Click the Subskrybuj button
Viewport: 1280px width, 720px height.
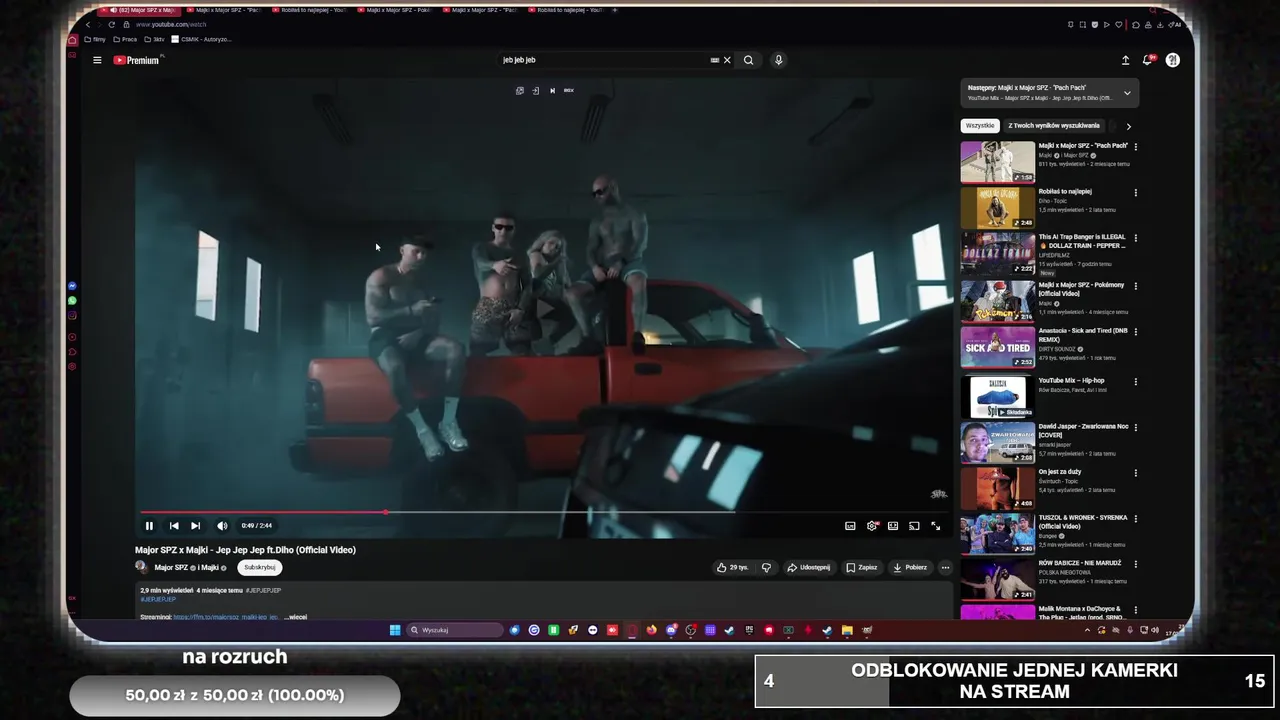[260, 567]
